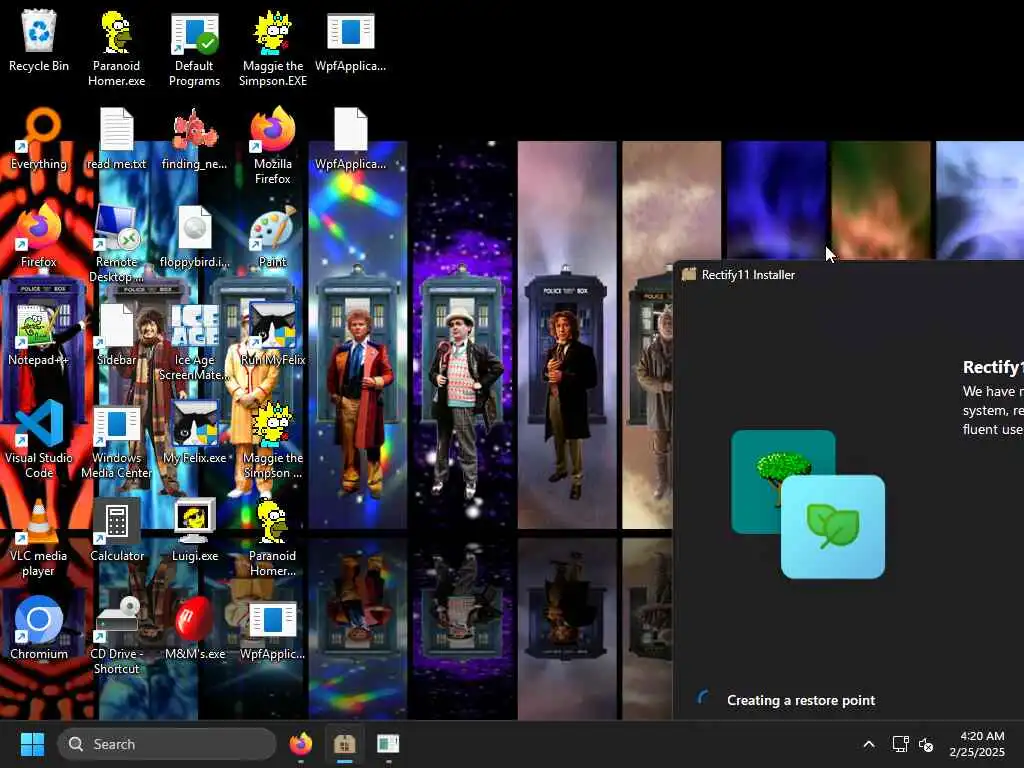Open the Windows Media Center shortcut

point(116,441)
